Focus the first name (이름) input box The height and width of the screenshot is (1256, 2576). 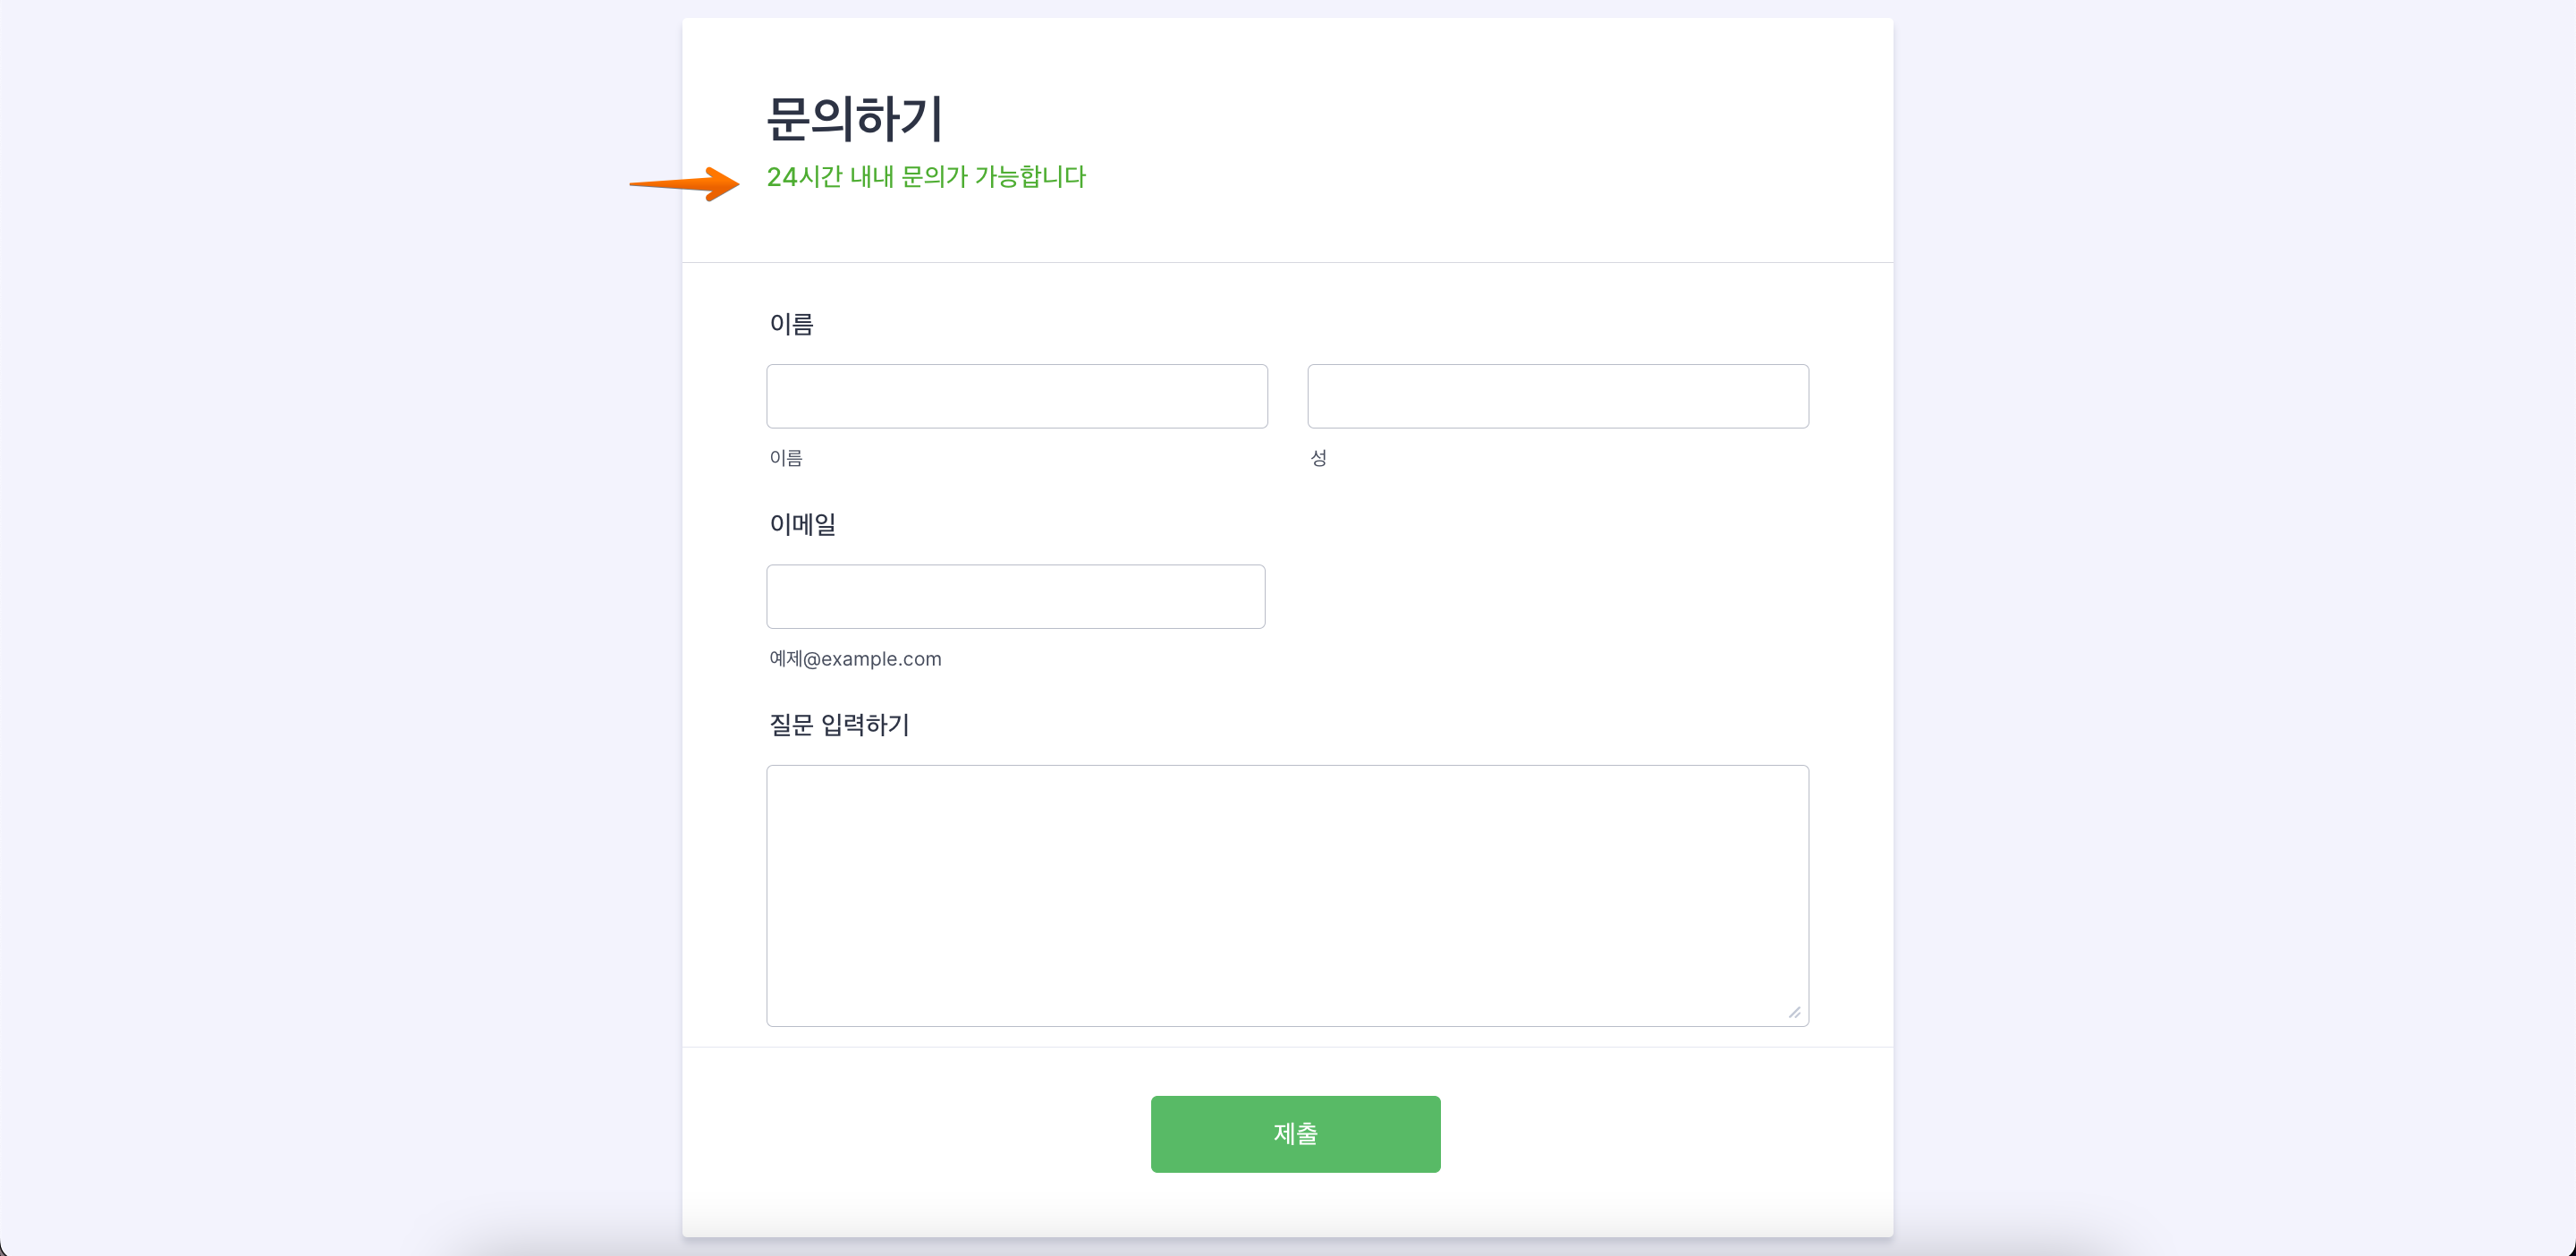pyautogui.click(x=1016, y=396)
